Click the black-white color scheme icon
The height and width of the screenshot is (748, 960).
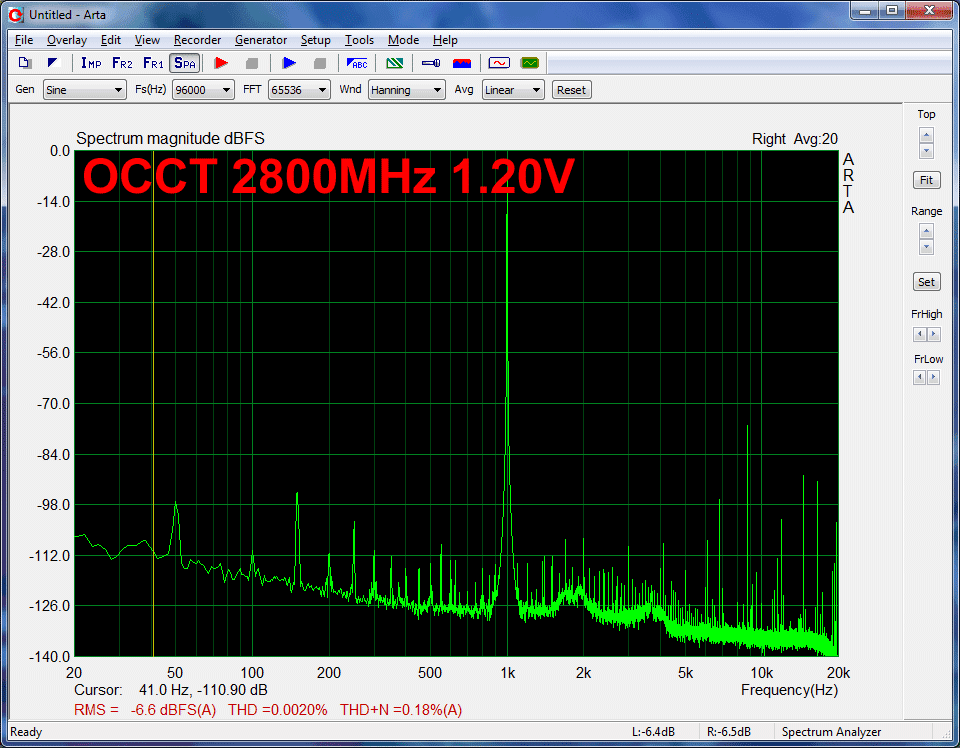[53, 63]
